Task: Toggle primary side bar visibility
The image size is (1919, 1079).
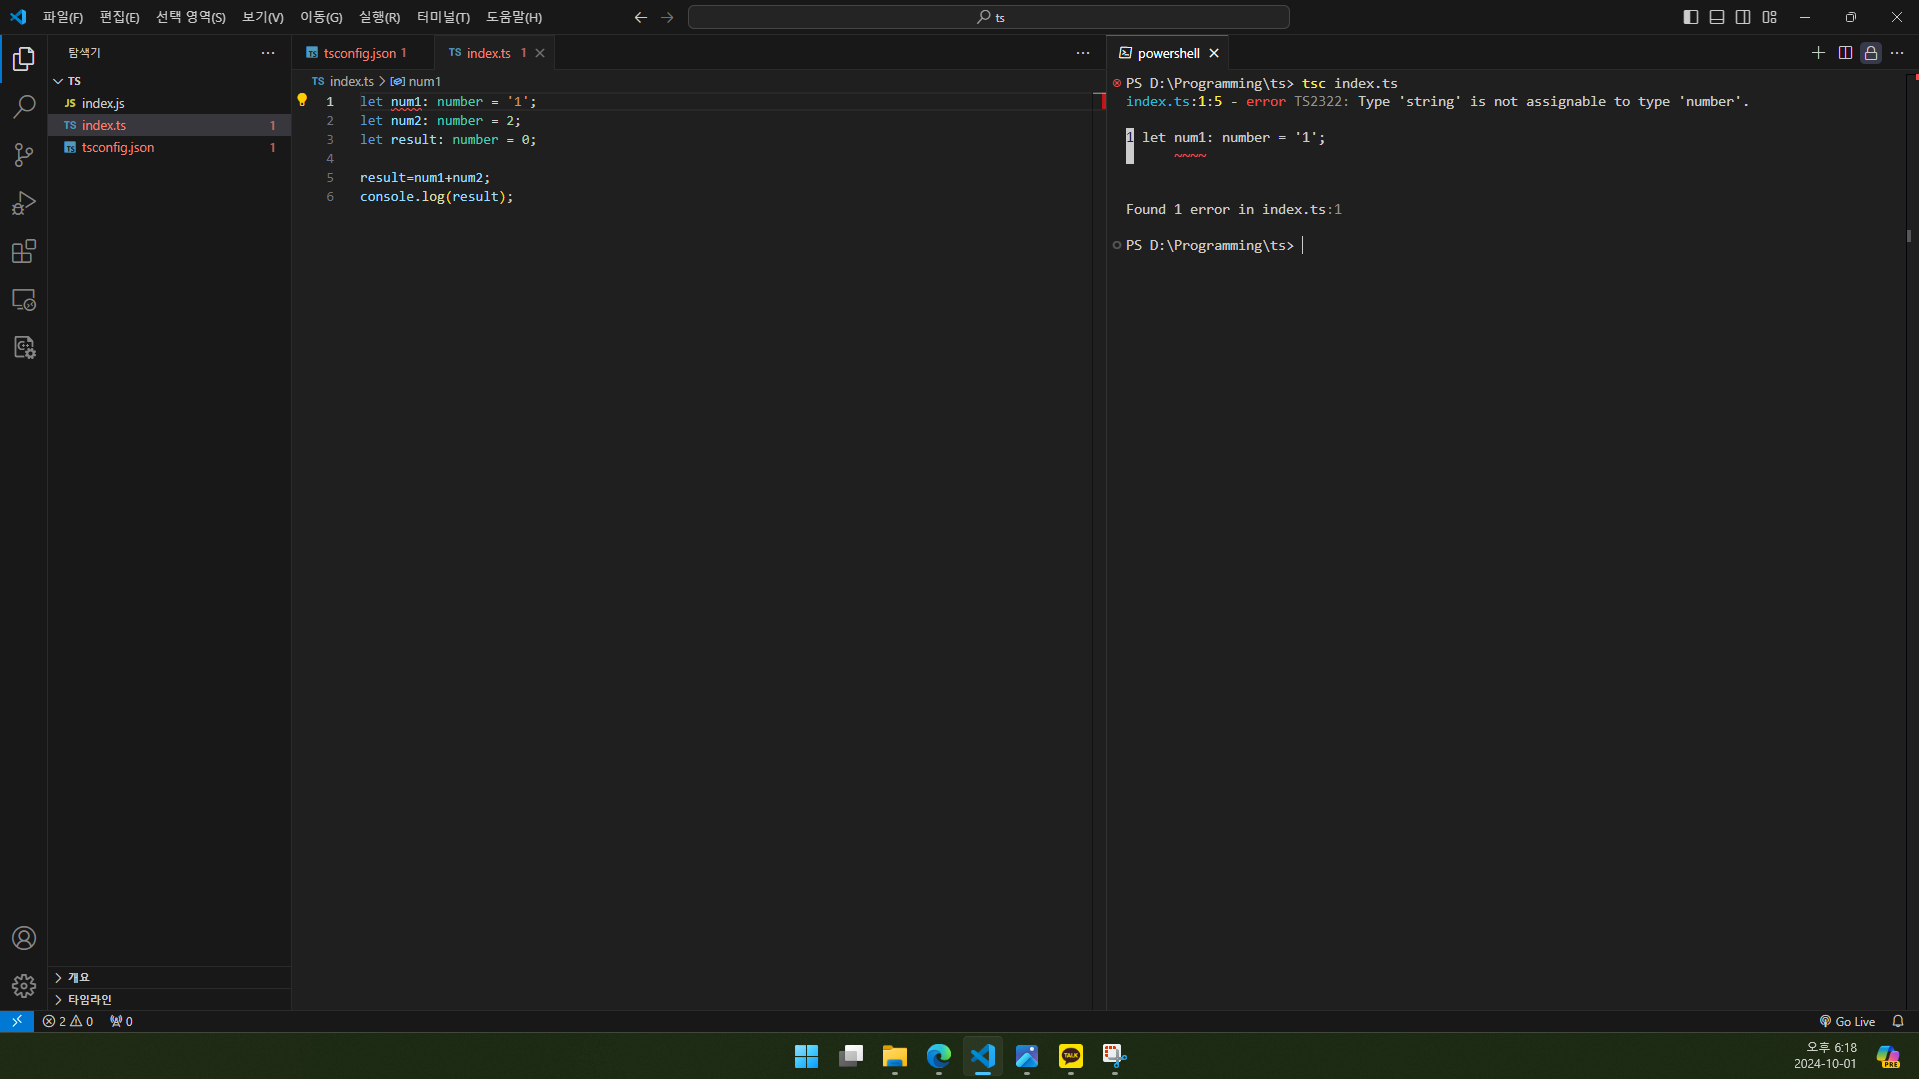Action: tap(1691, 17)
